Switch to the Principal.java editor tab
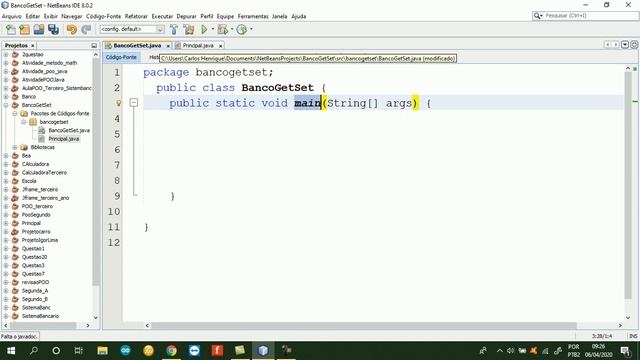The width and height of the screenshot is (640, 360). (x=198, y=46)
